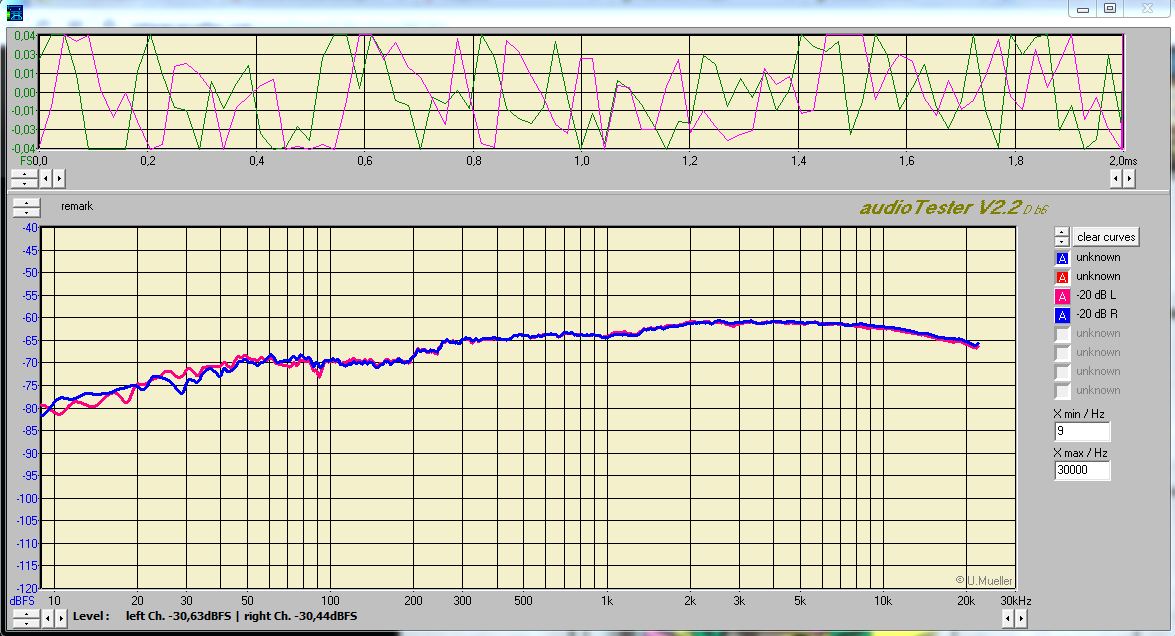Toggle the -20 dB L curve
The image size is (1175, 636).
[x=1062, y=296]
